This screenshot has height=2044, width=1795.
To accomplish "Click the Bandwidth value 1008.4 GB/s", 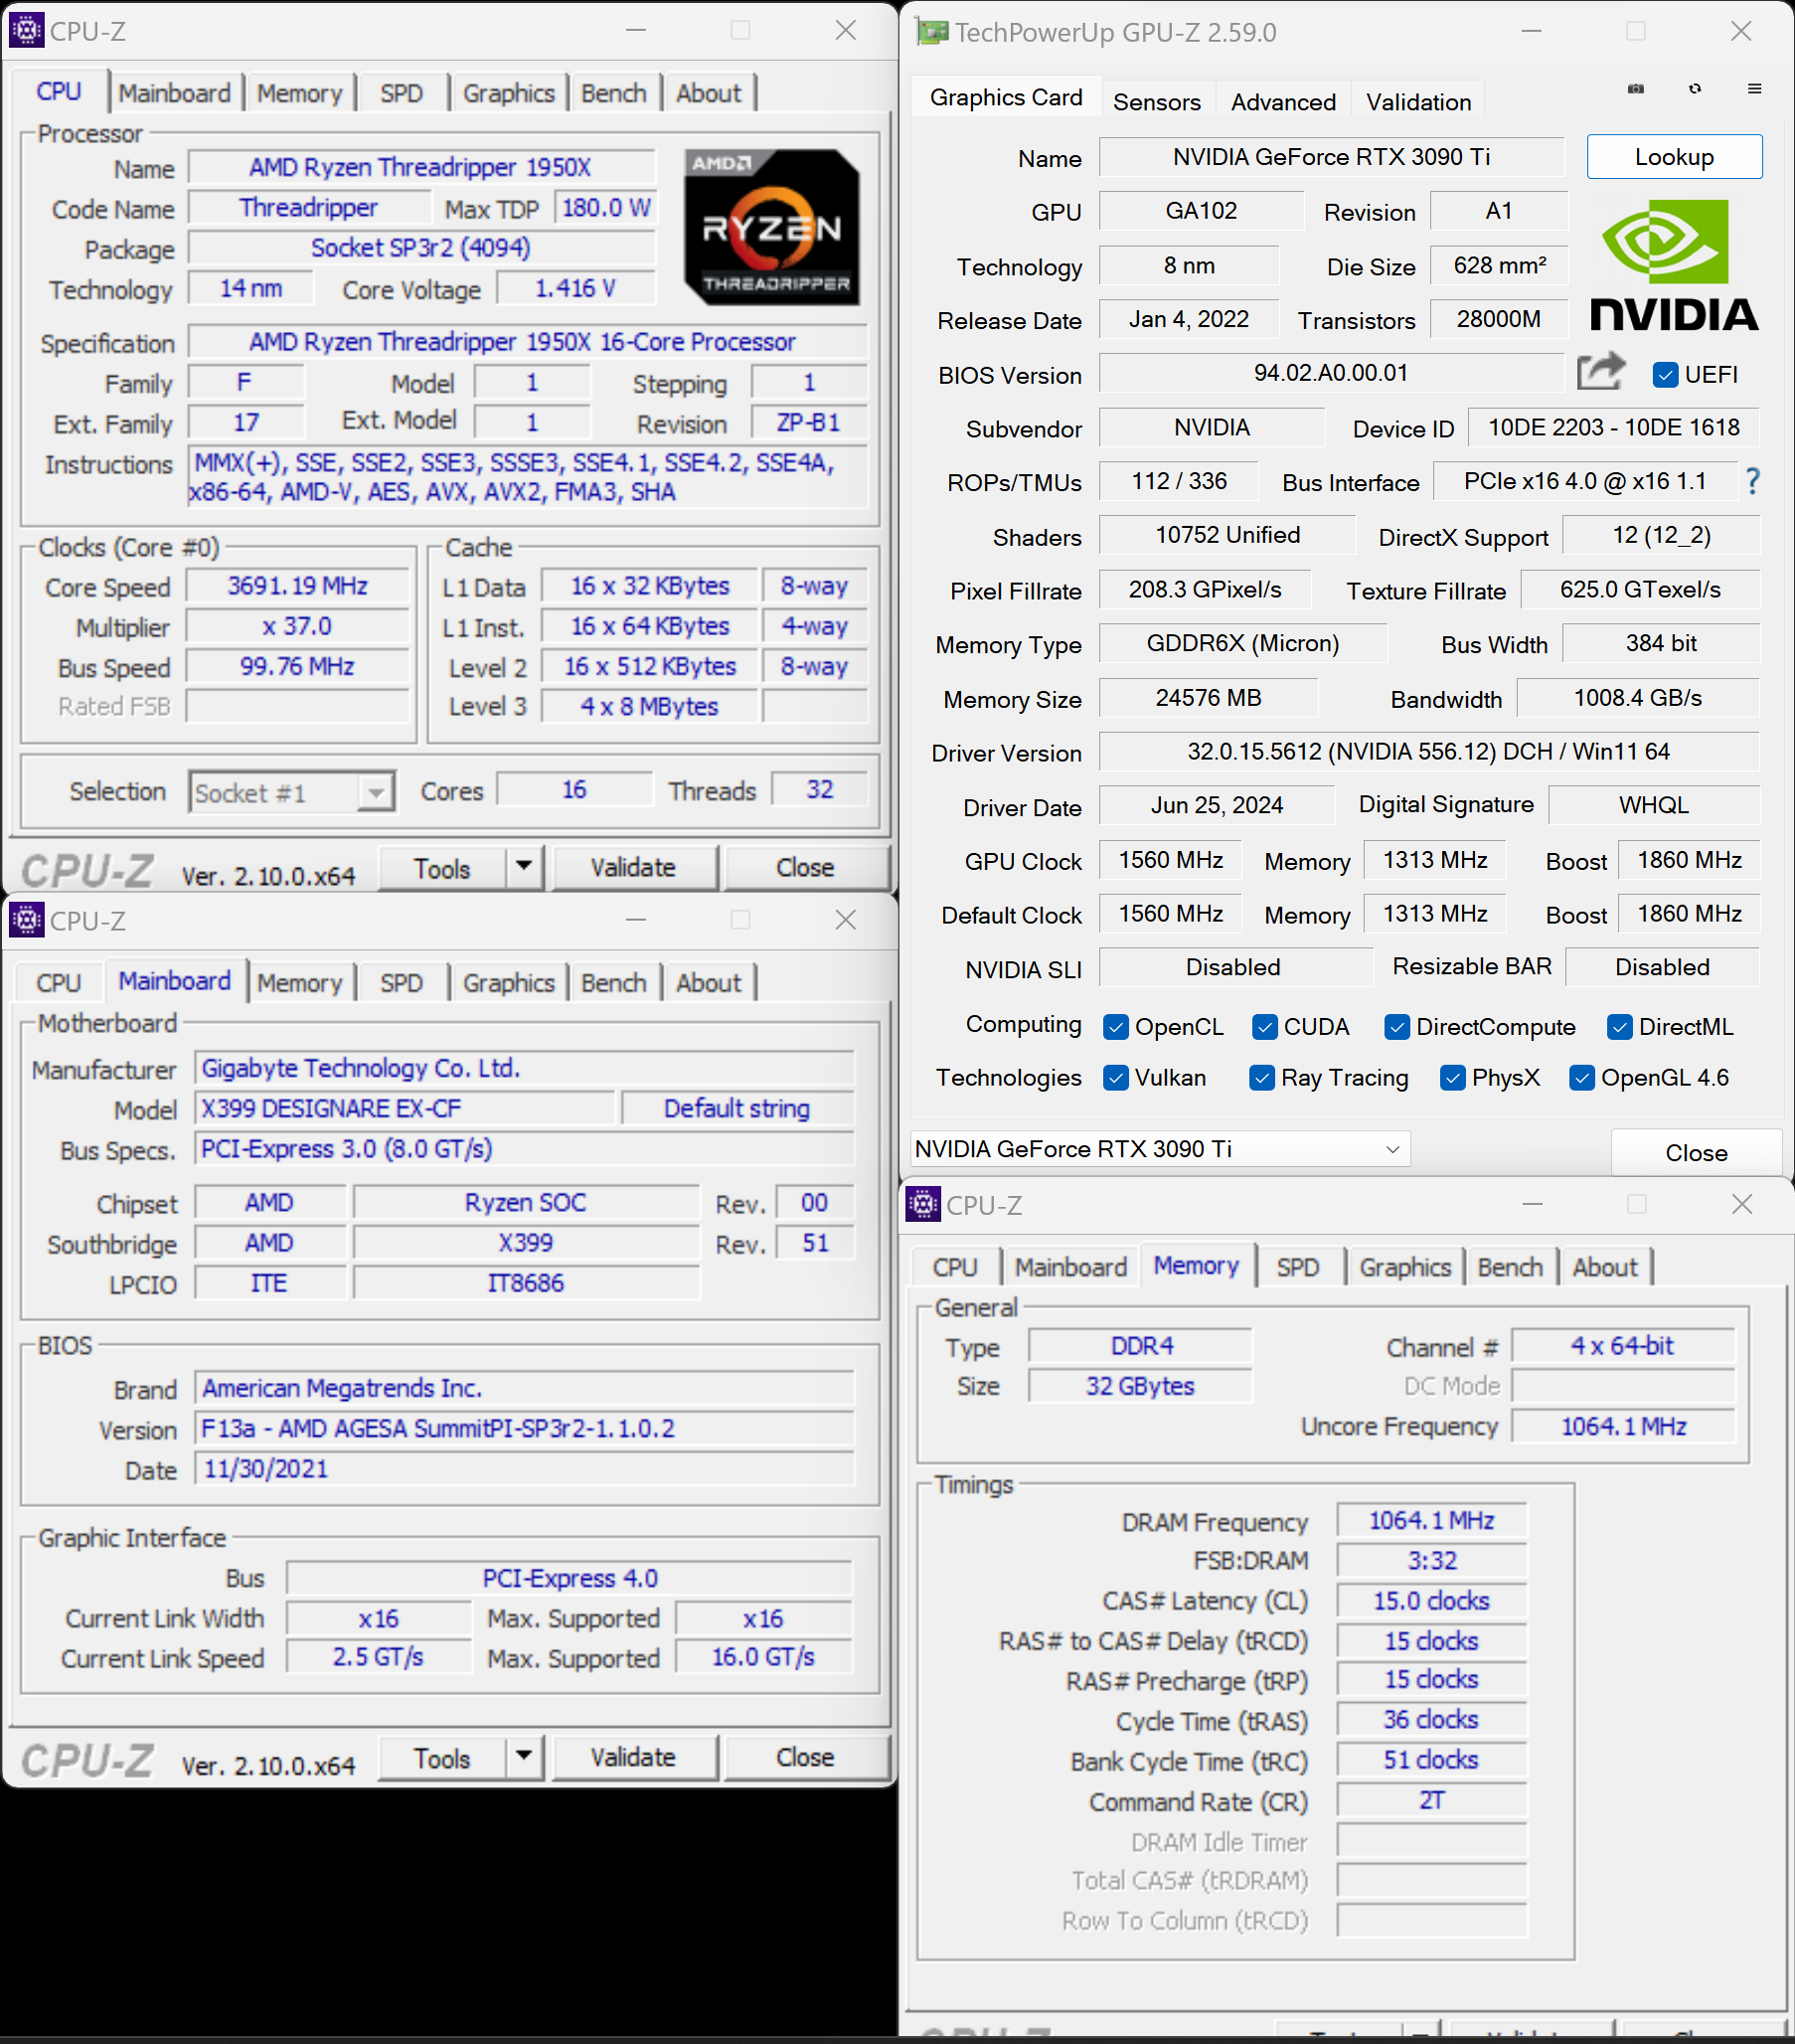I will click(x=1637, y=697).
